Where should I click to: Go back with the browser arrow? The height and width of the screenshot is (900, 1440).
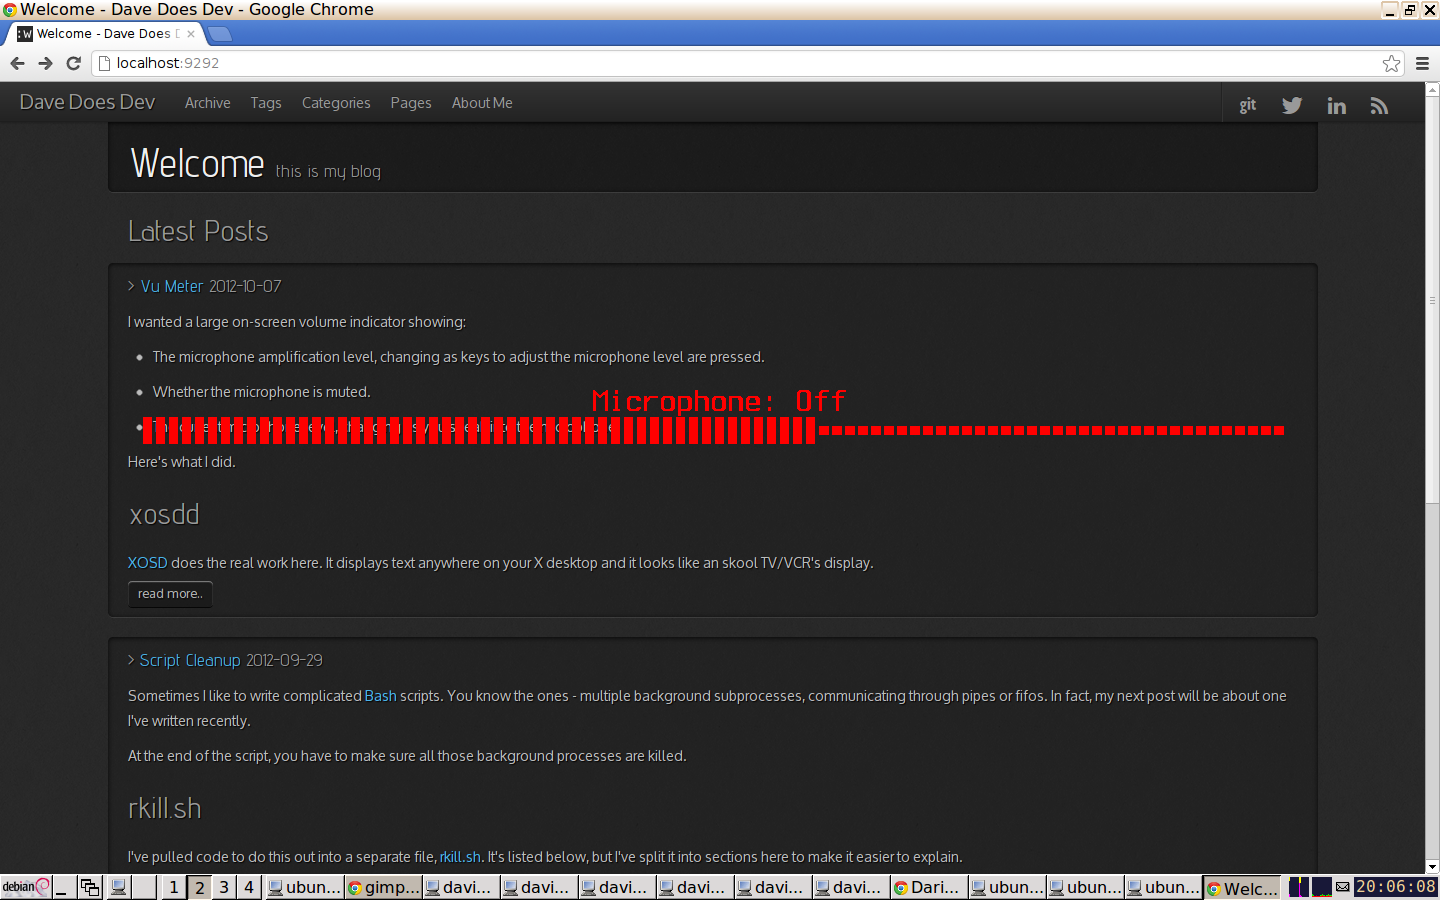pyautogui.click(x=17, y=63)
